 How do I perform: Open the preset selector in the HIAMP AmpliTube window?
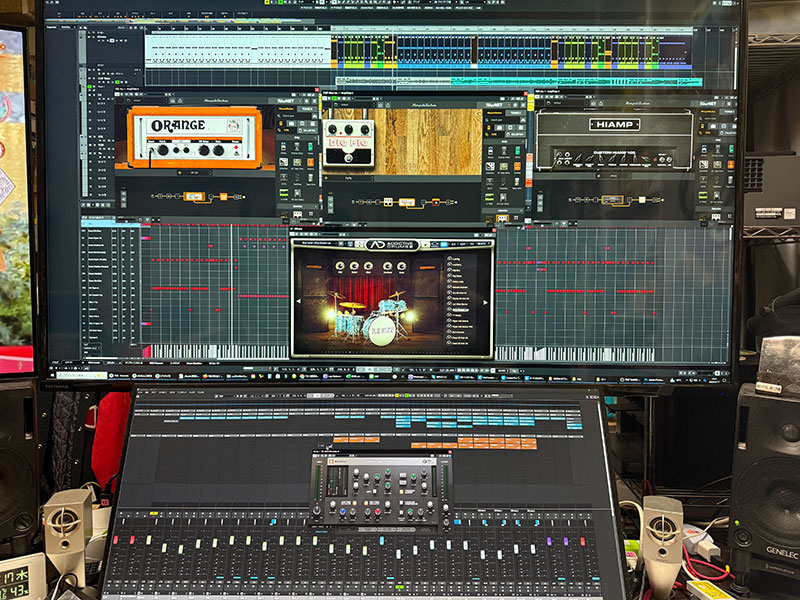click(566, 103)
